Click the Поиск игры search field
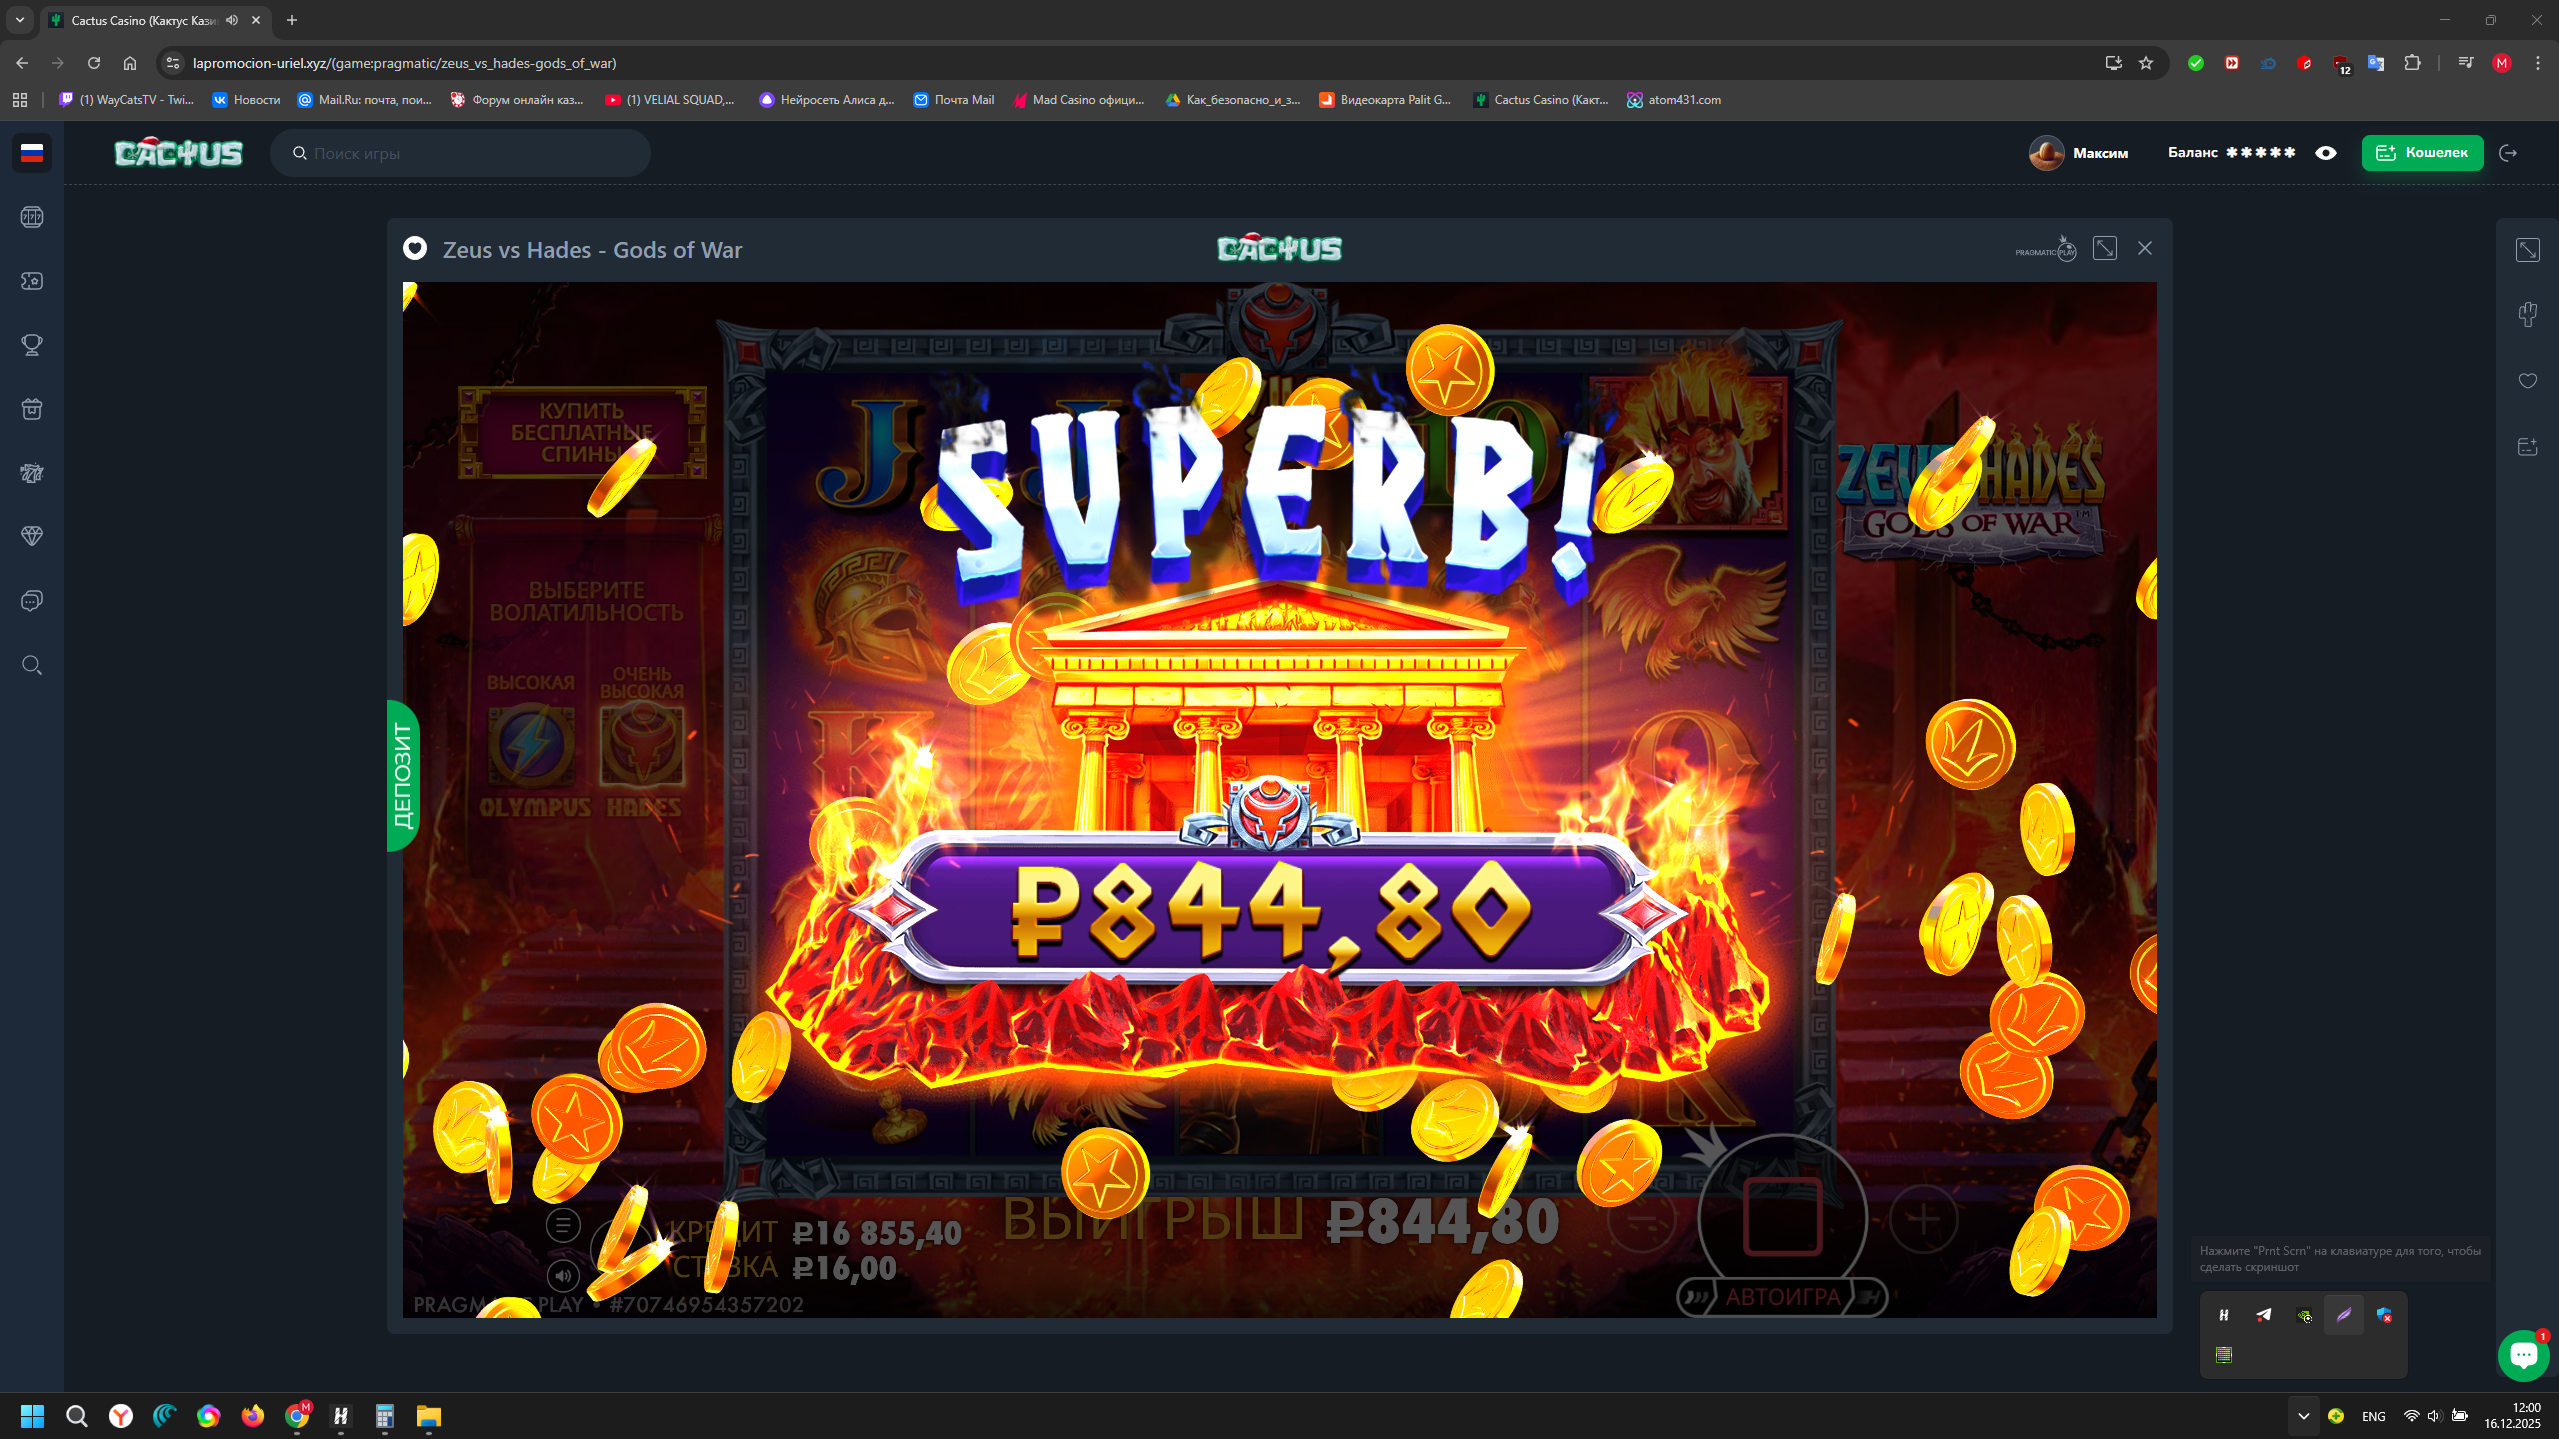Image resolution: width=2559 pixels, height=1439 pixels. click(460, 153)
